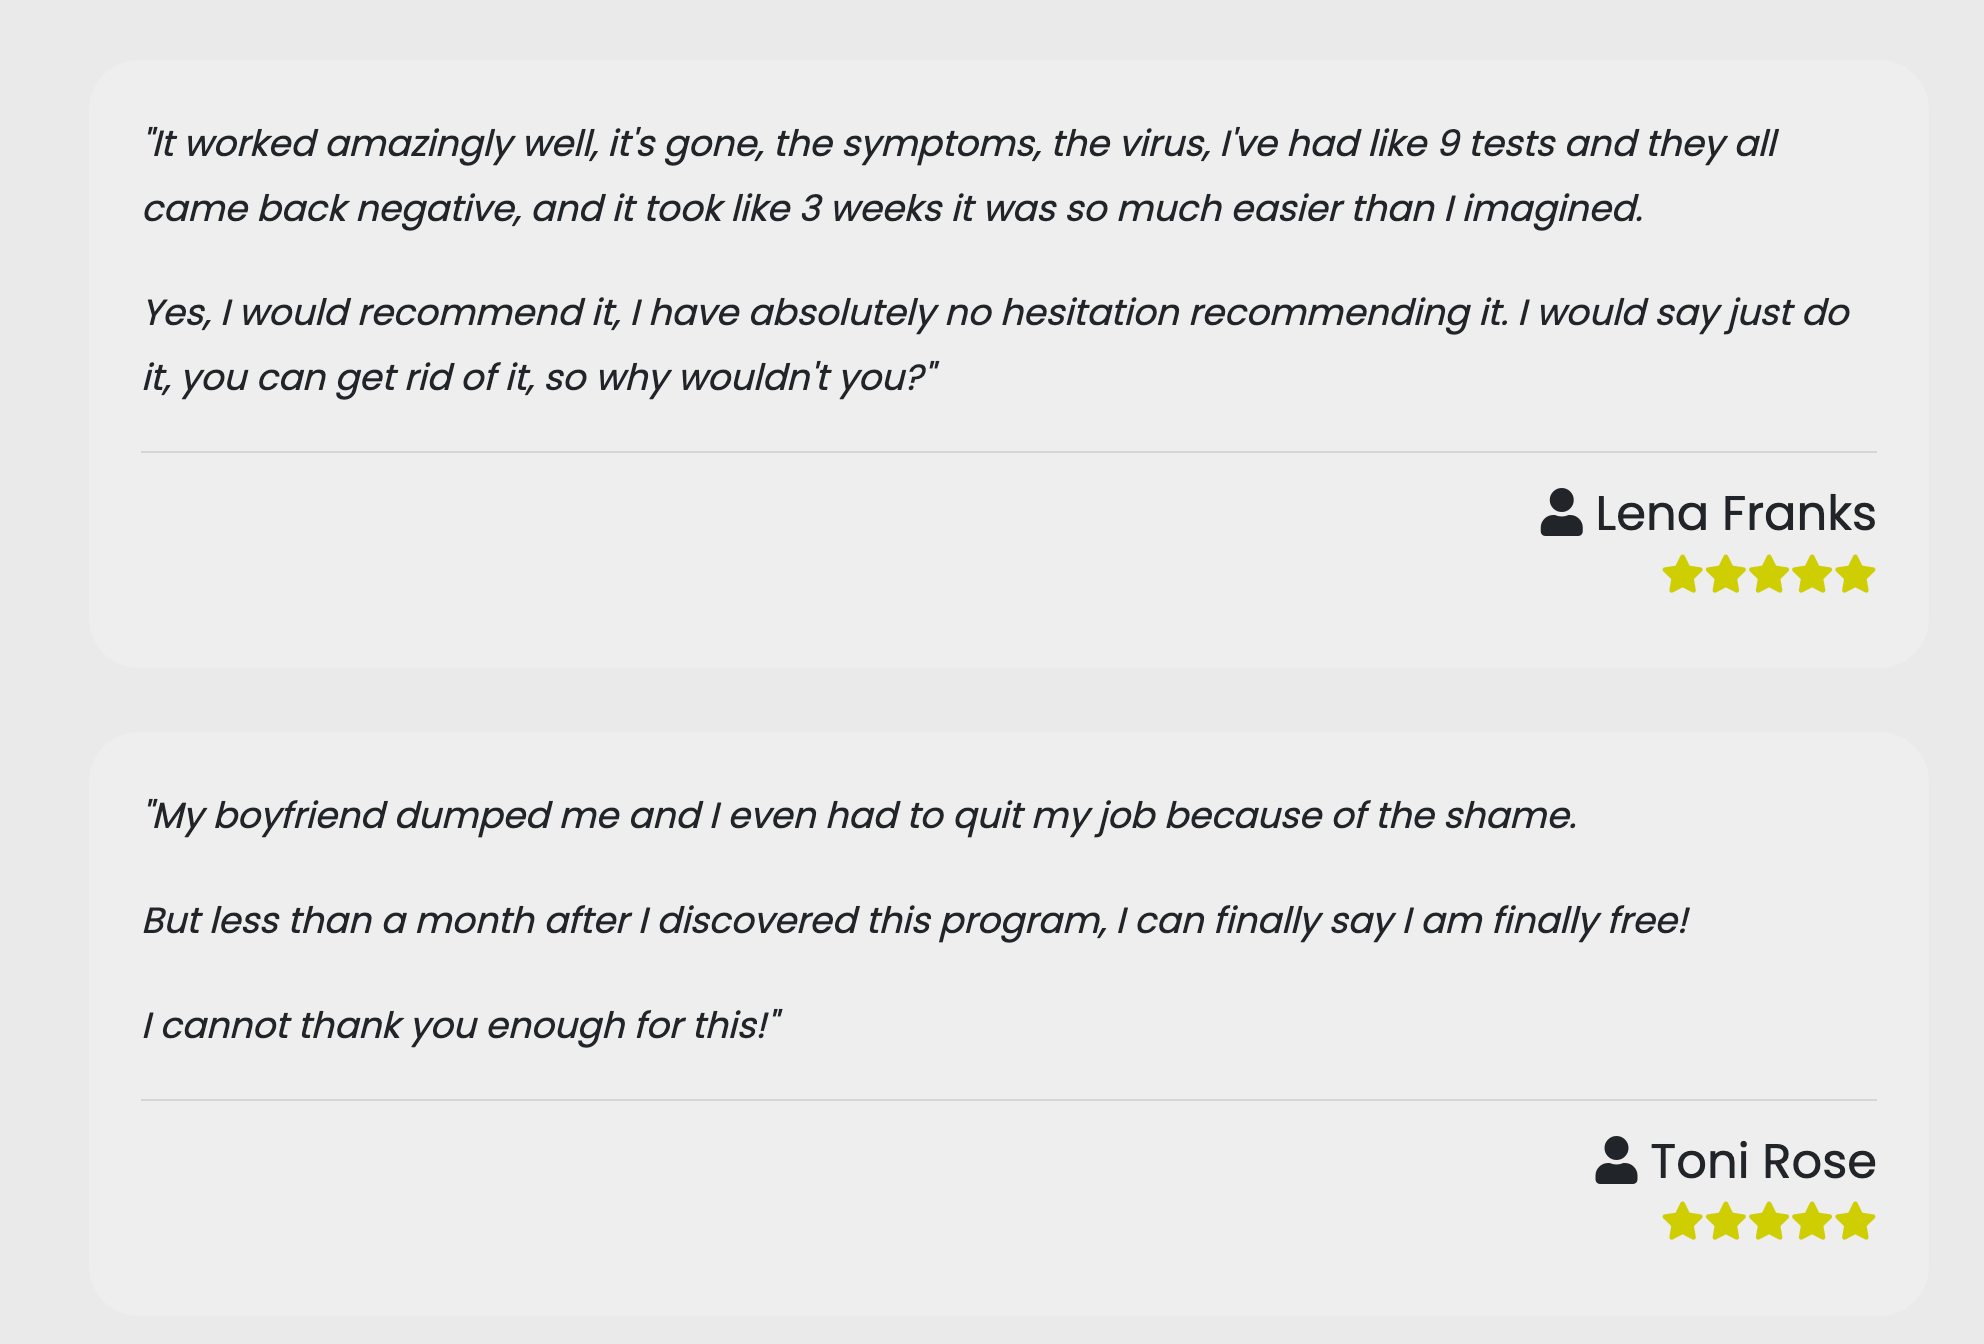This screenshot has height=1344, width=1984.
Task: Click the "My boyfriend dumped me" sentence
Action: pos(860,816)
